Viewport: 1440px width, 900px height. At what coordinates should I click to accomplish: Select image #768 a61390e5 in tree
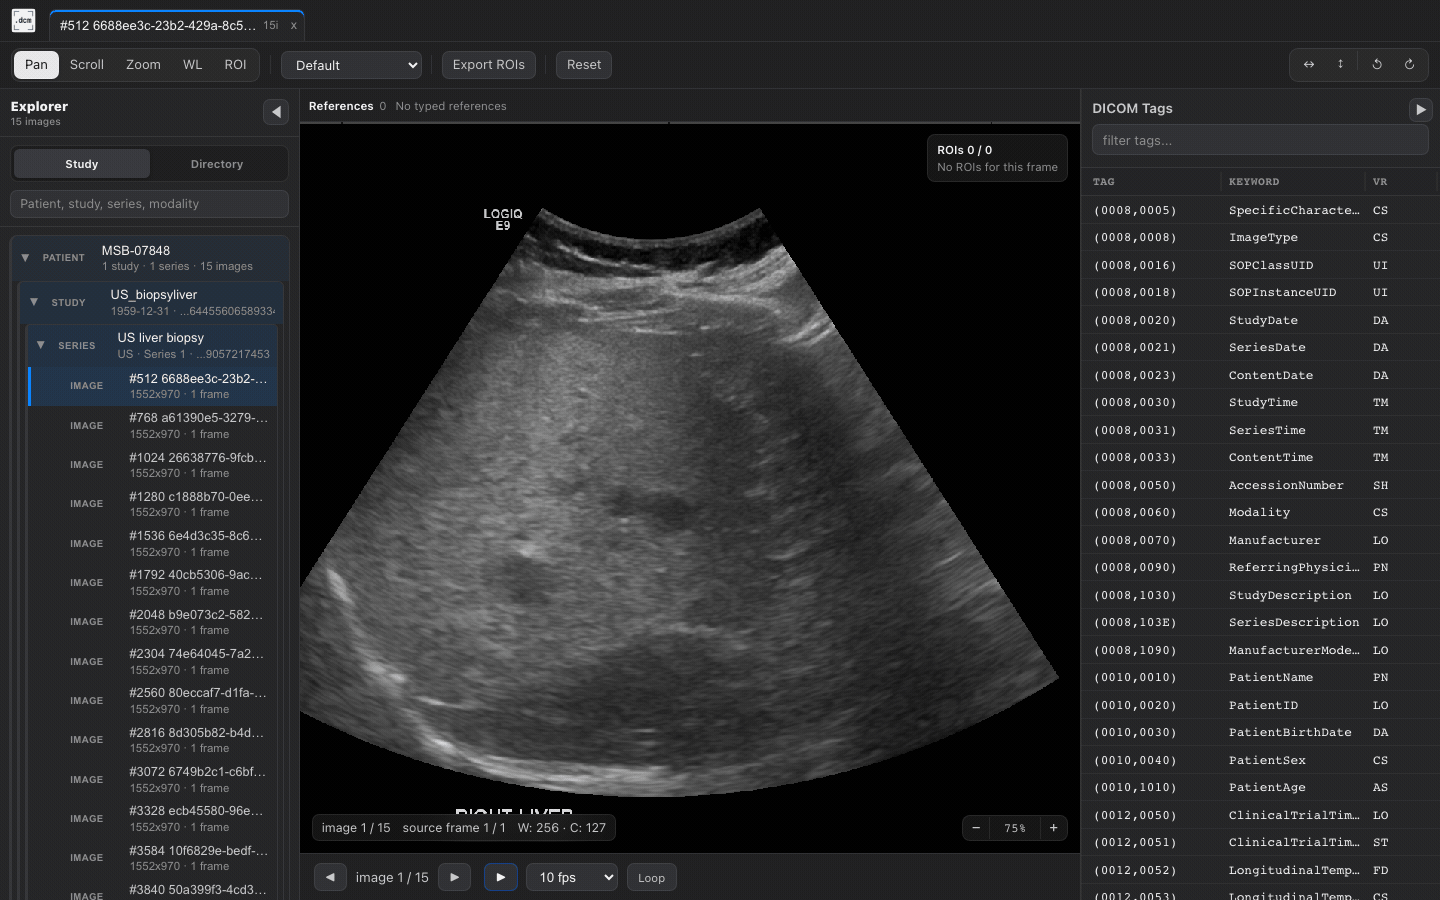coord(153,426)
